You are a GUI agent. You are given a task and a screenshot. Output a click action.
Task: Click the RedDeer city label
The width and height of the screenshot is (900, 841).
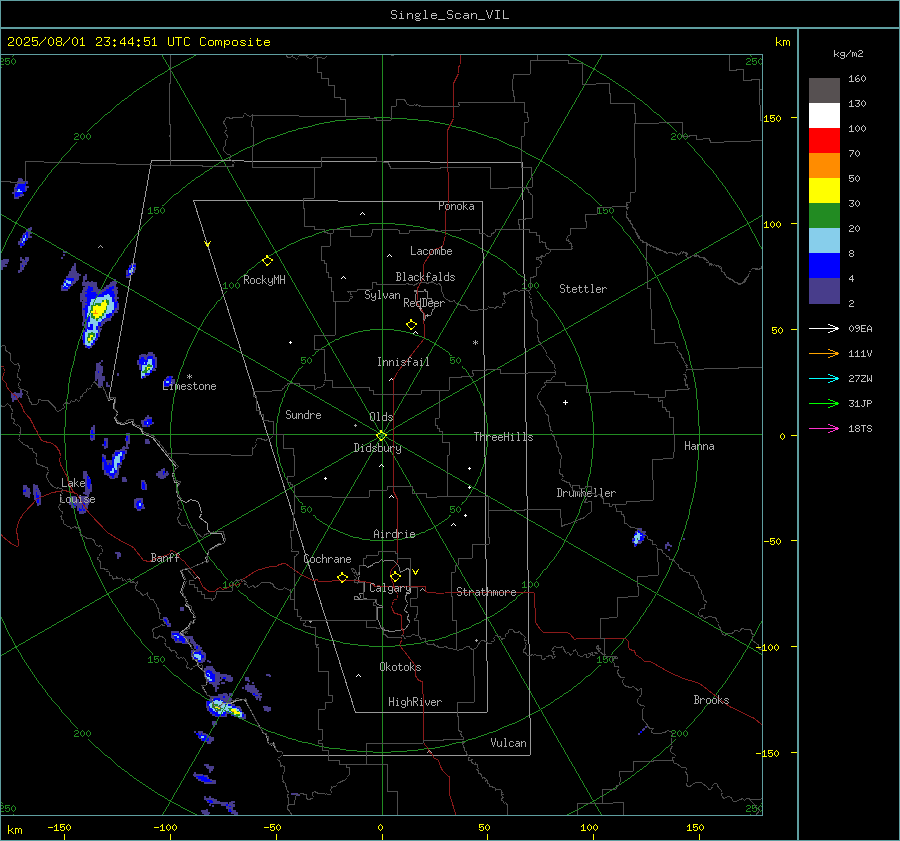(x=424, y=303)
